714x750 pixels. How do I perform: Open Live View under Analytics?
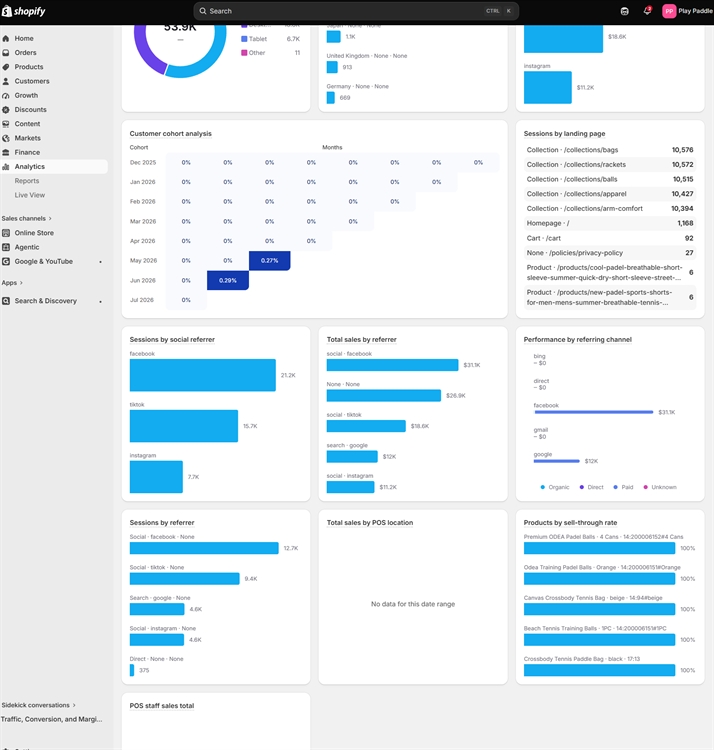tap(30, 195)
